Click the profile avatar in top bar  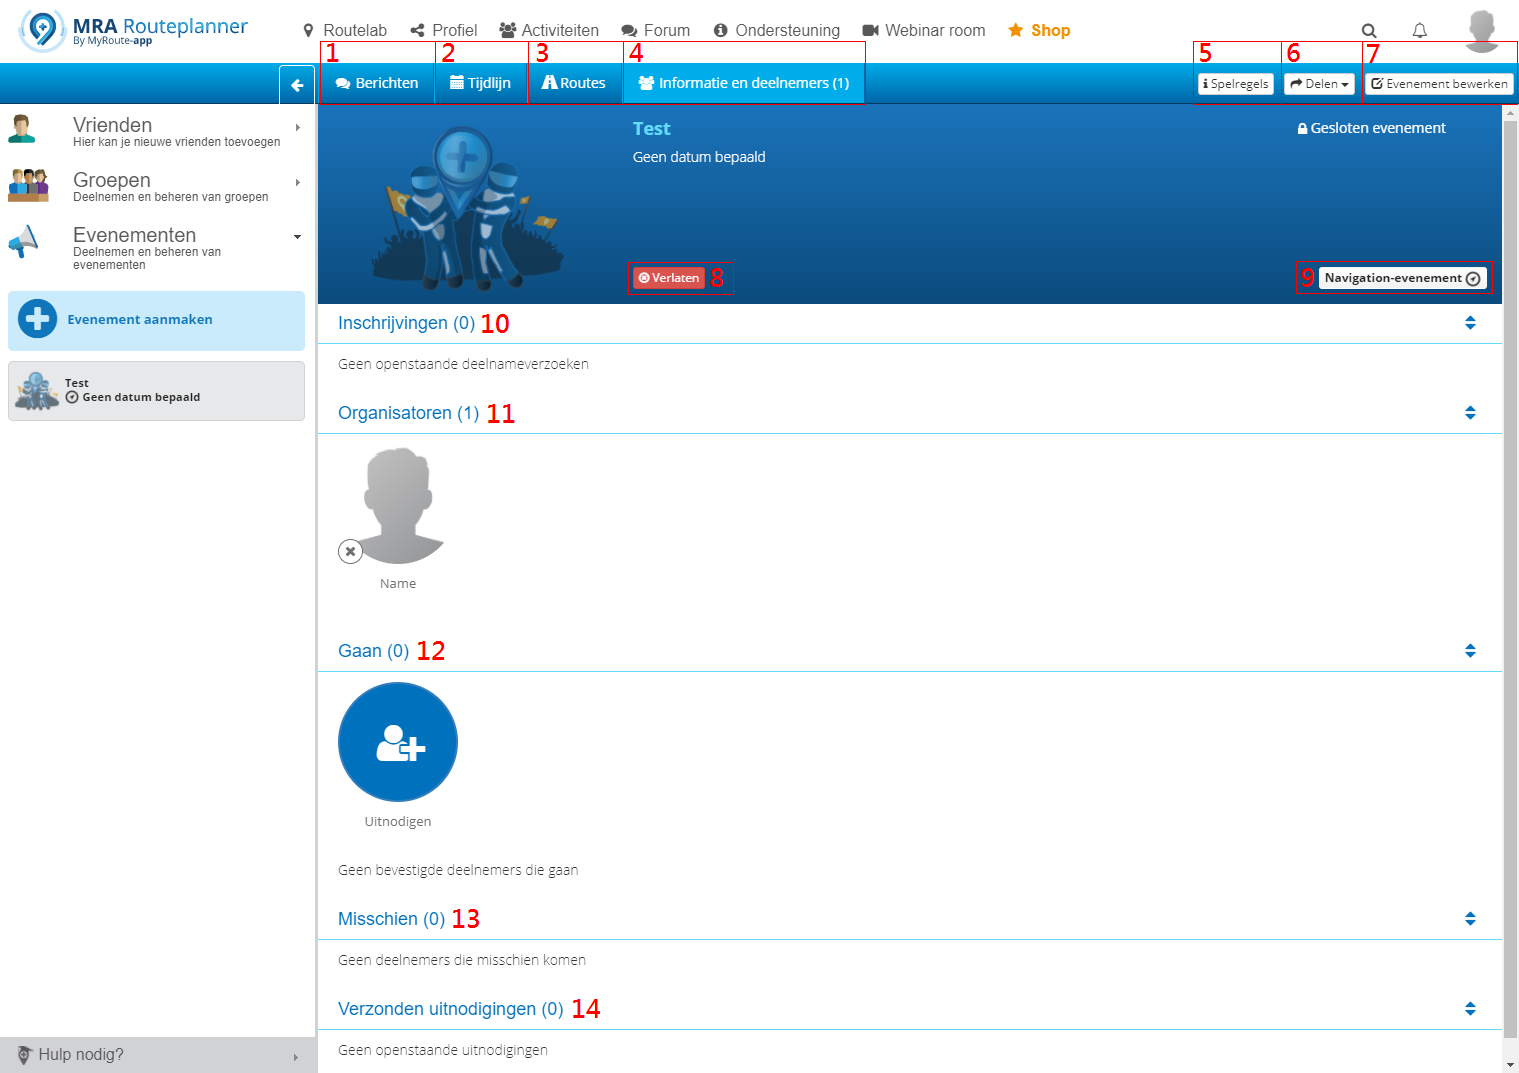tap(1482, 31)
